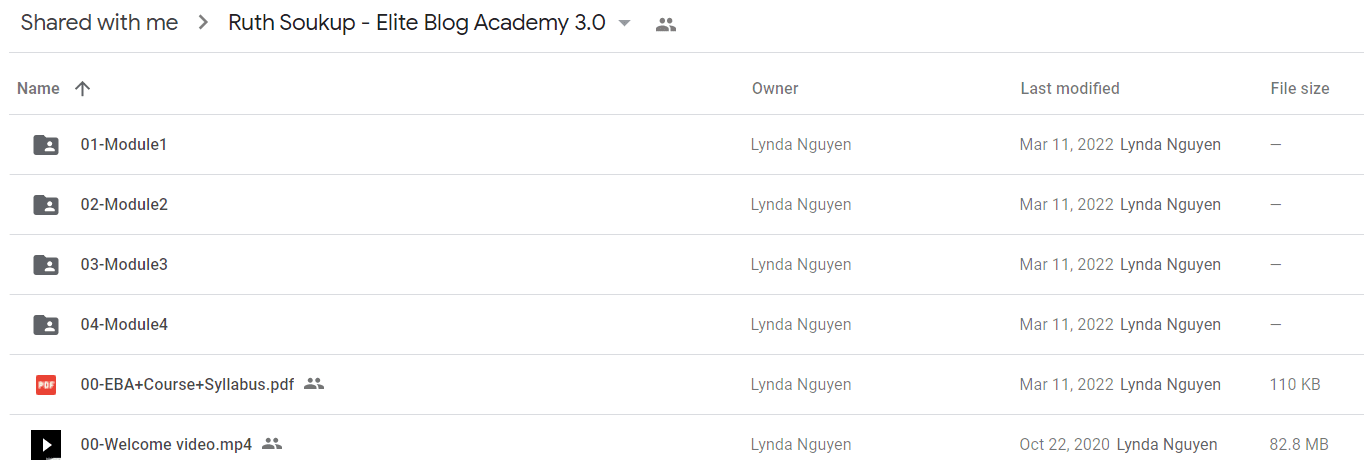Expand the breadcrumb chevron after Shared with me
Viewport: 1364px width, 472px height.
click(203, 24)
